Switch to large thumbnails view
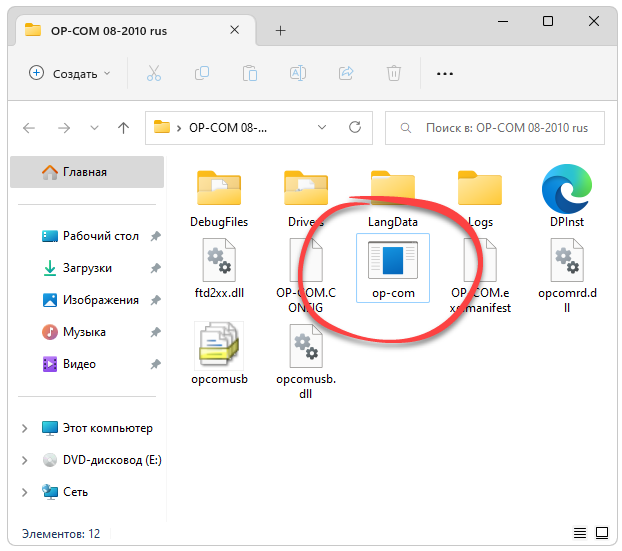This screenshot has width=622, height=551. [602, 533]
